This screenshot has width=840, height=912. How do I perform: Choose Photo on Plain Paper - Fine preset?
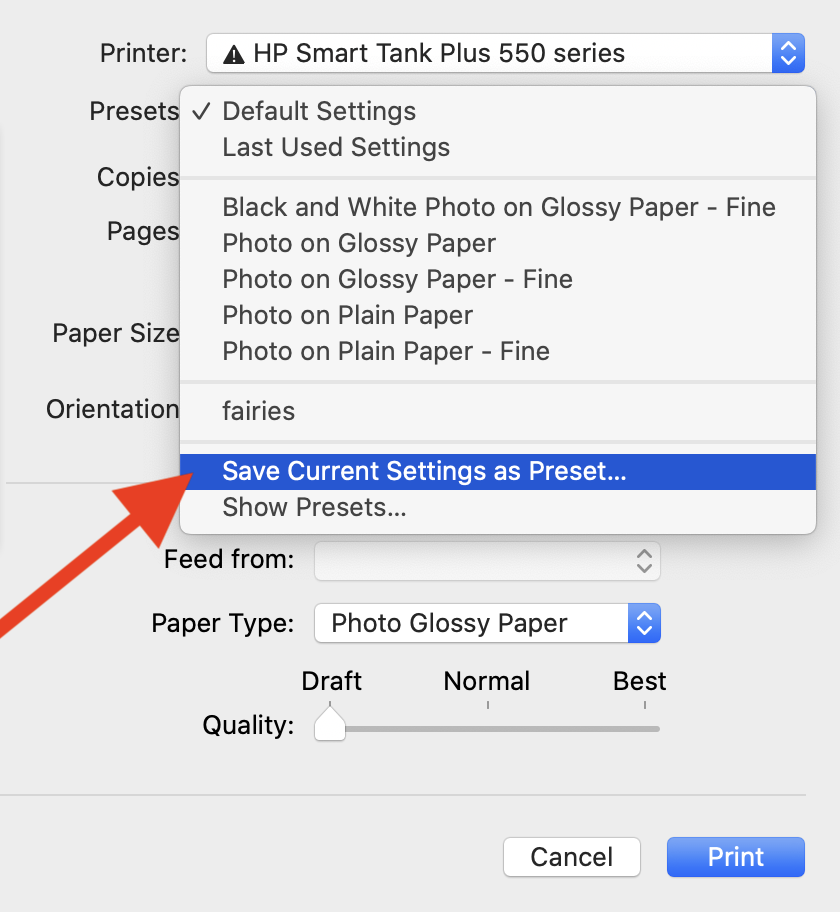pos(385,351)
